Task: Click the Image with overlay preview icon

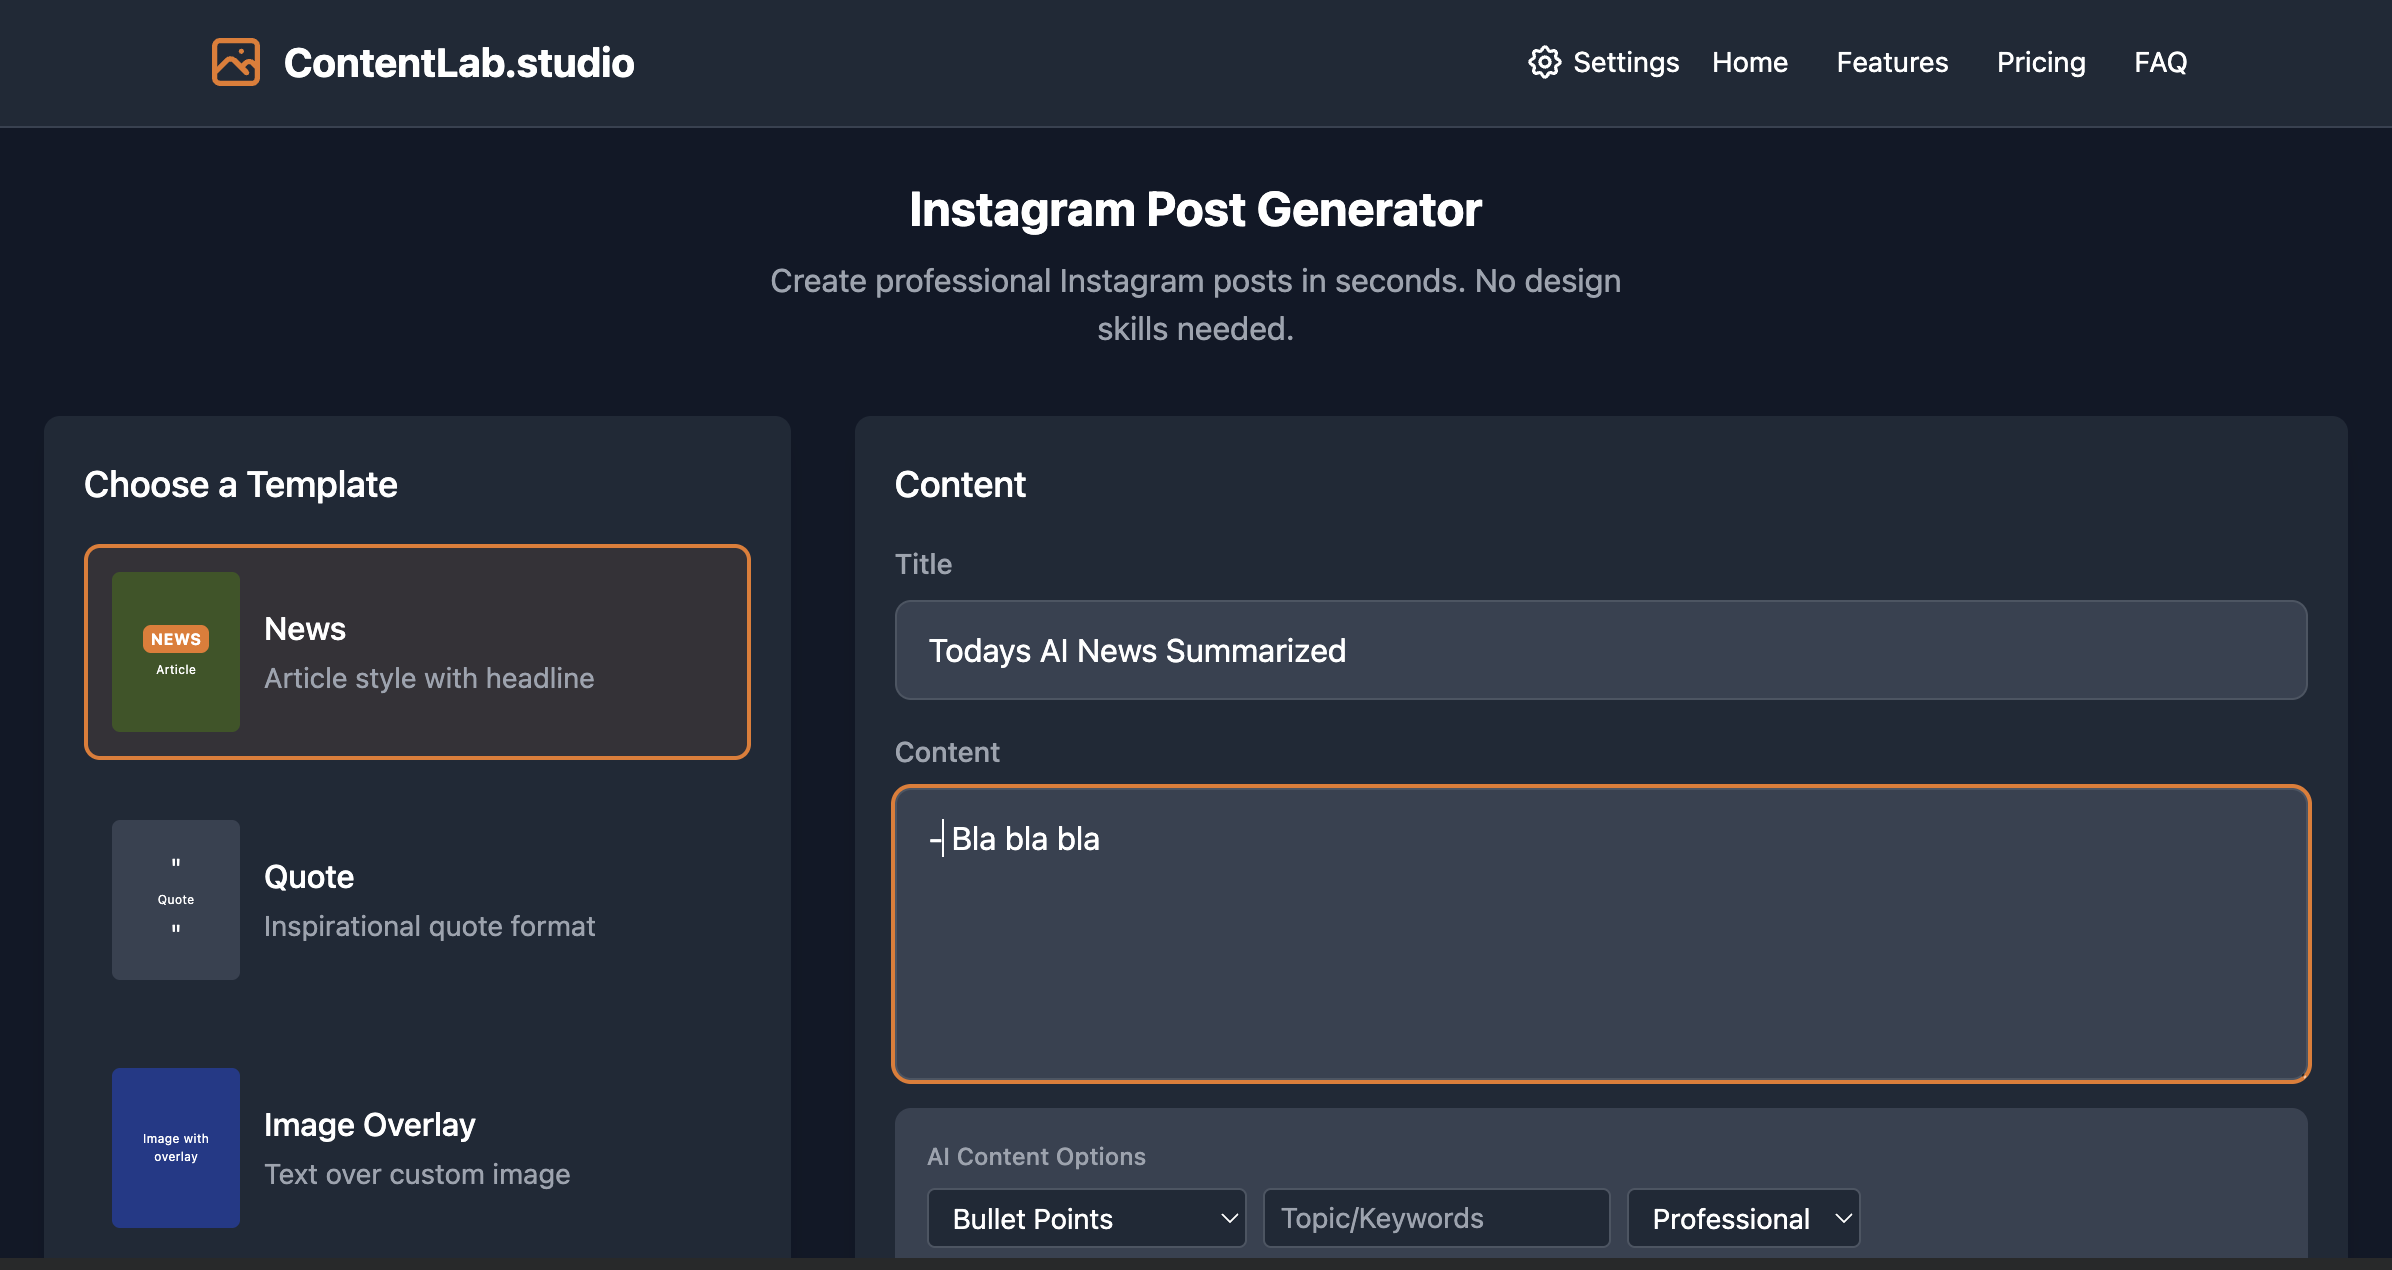Action: 175,1147
